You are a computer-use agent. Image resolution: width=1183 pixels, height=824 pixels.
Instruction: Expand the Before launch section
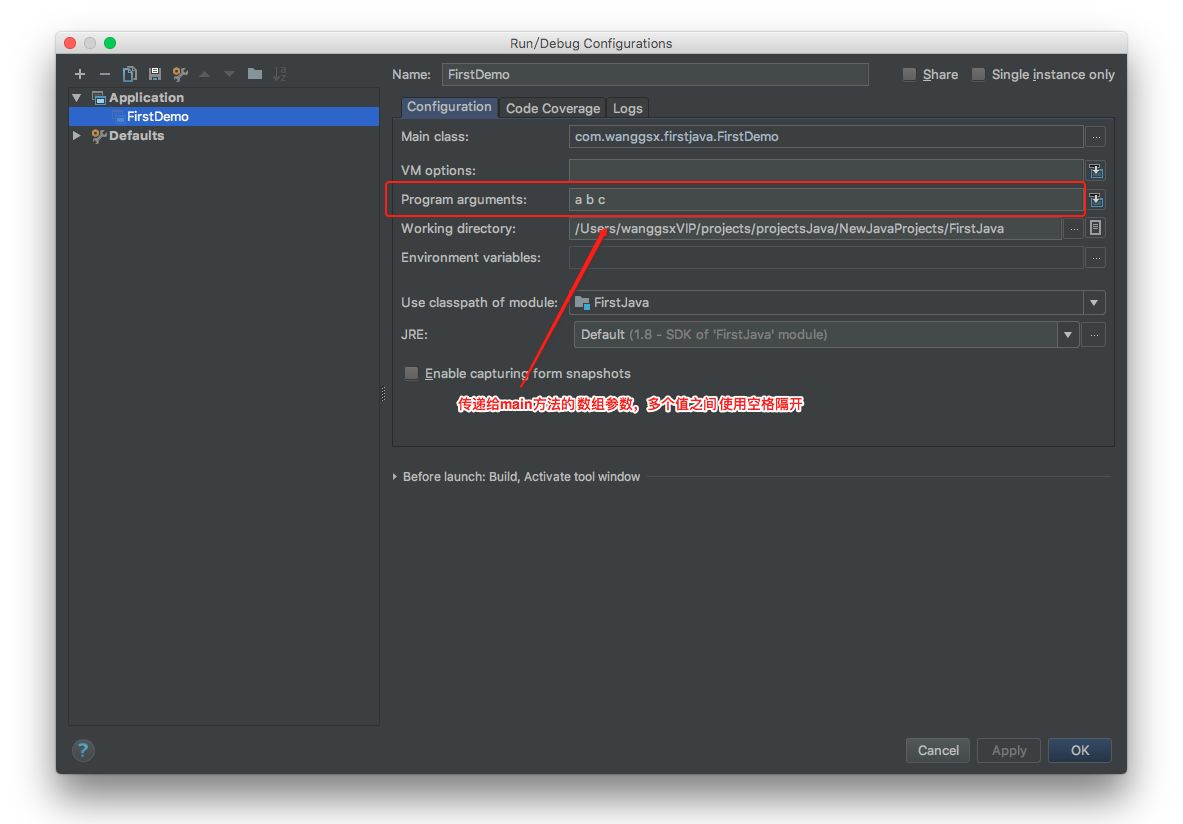[395, 477]
